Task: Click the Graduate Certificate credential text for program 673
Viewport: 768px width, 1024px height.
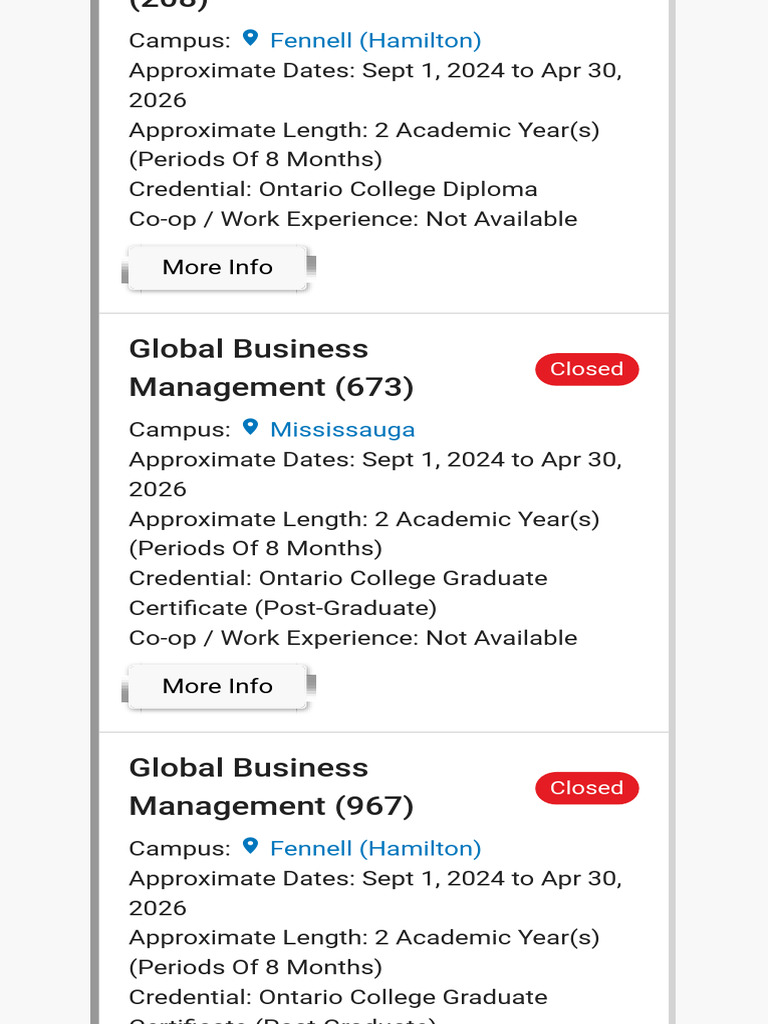Action: click(x=338, y=593)
